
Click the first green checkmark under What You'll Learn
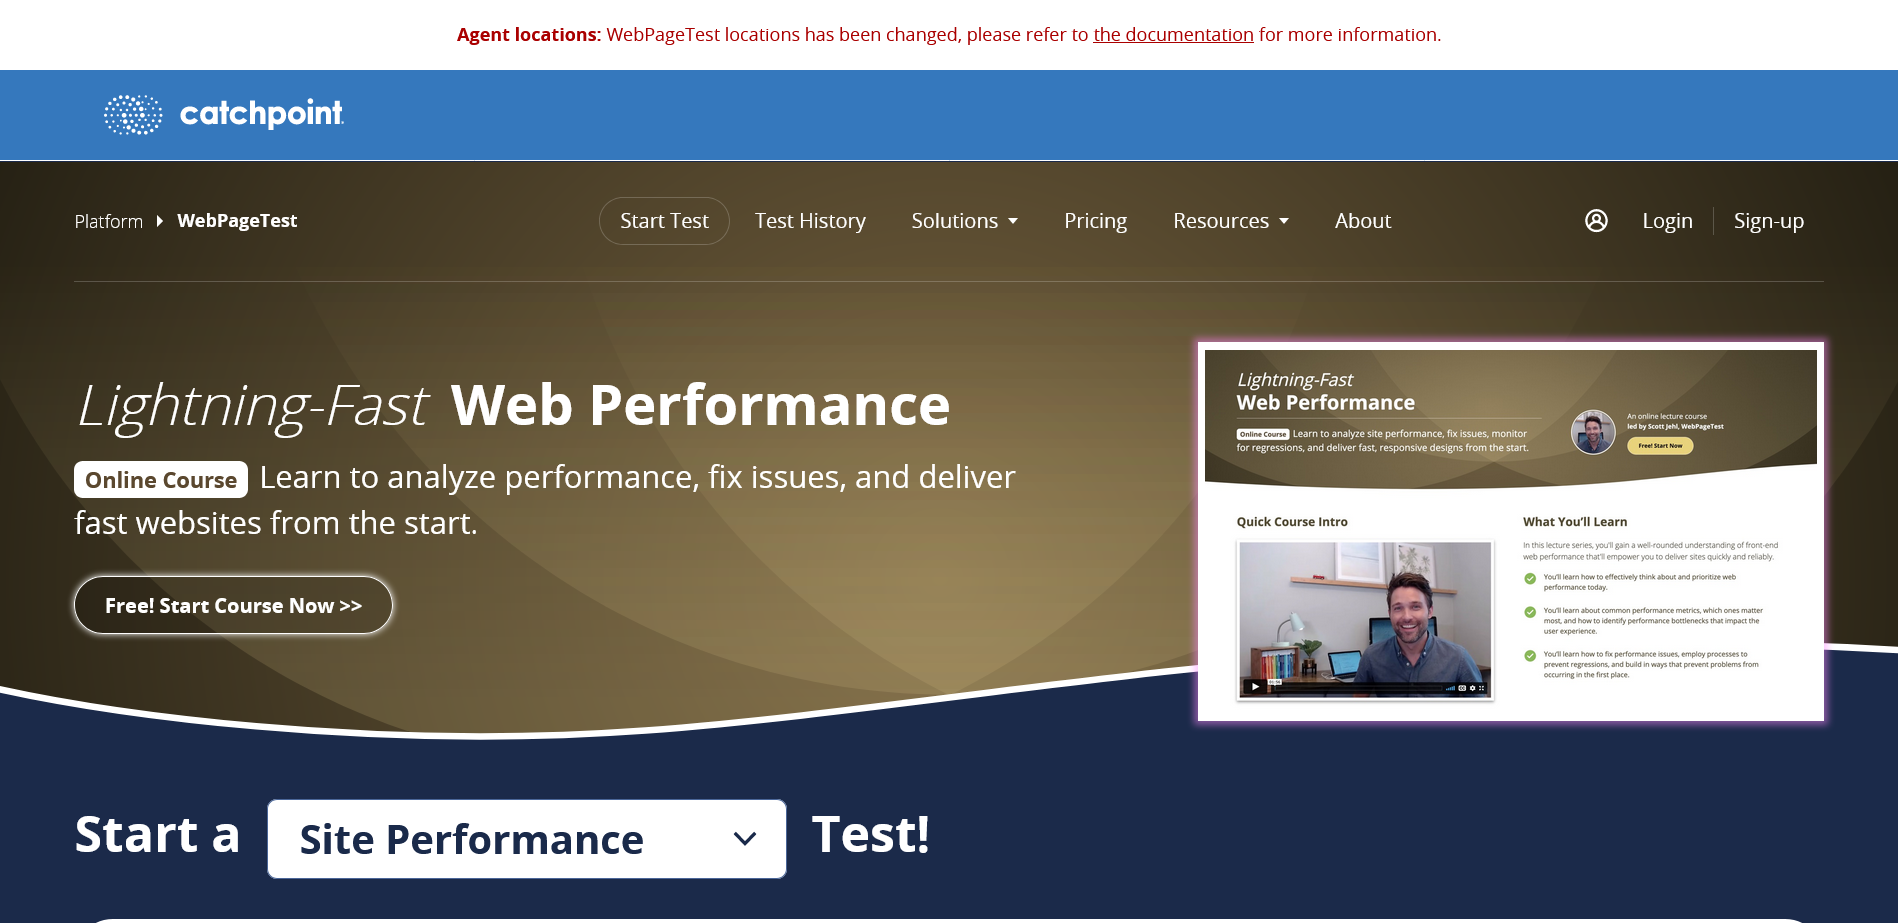click(1530, 579)
